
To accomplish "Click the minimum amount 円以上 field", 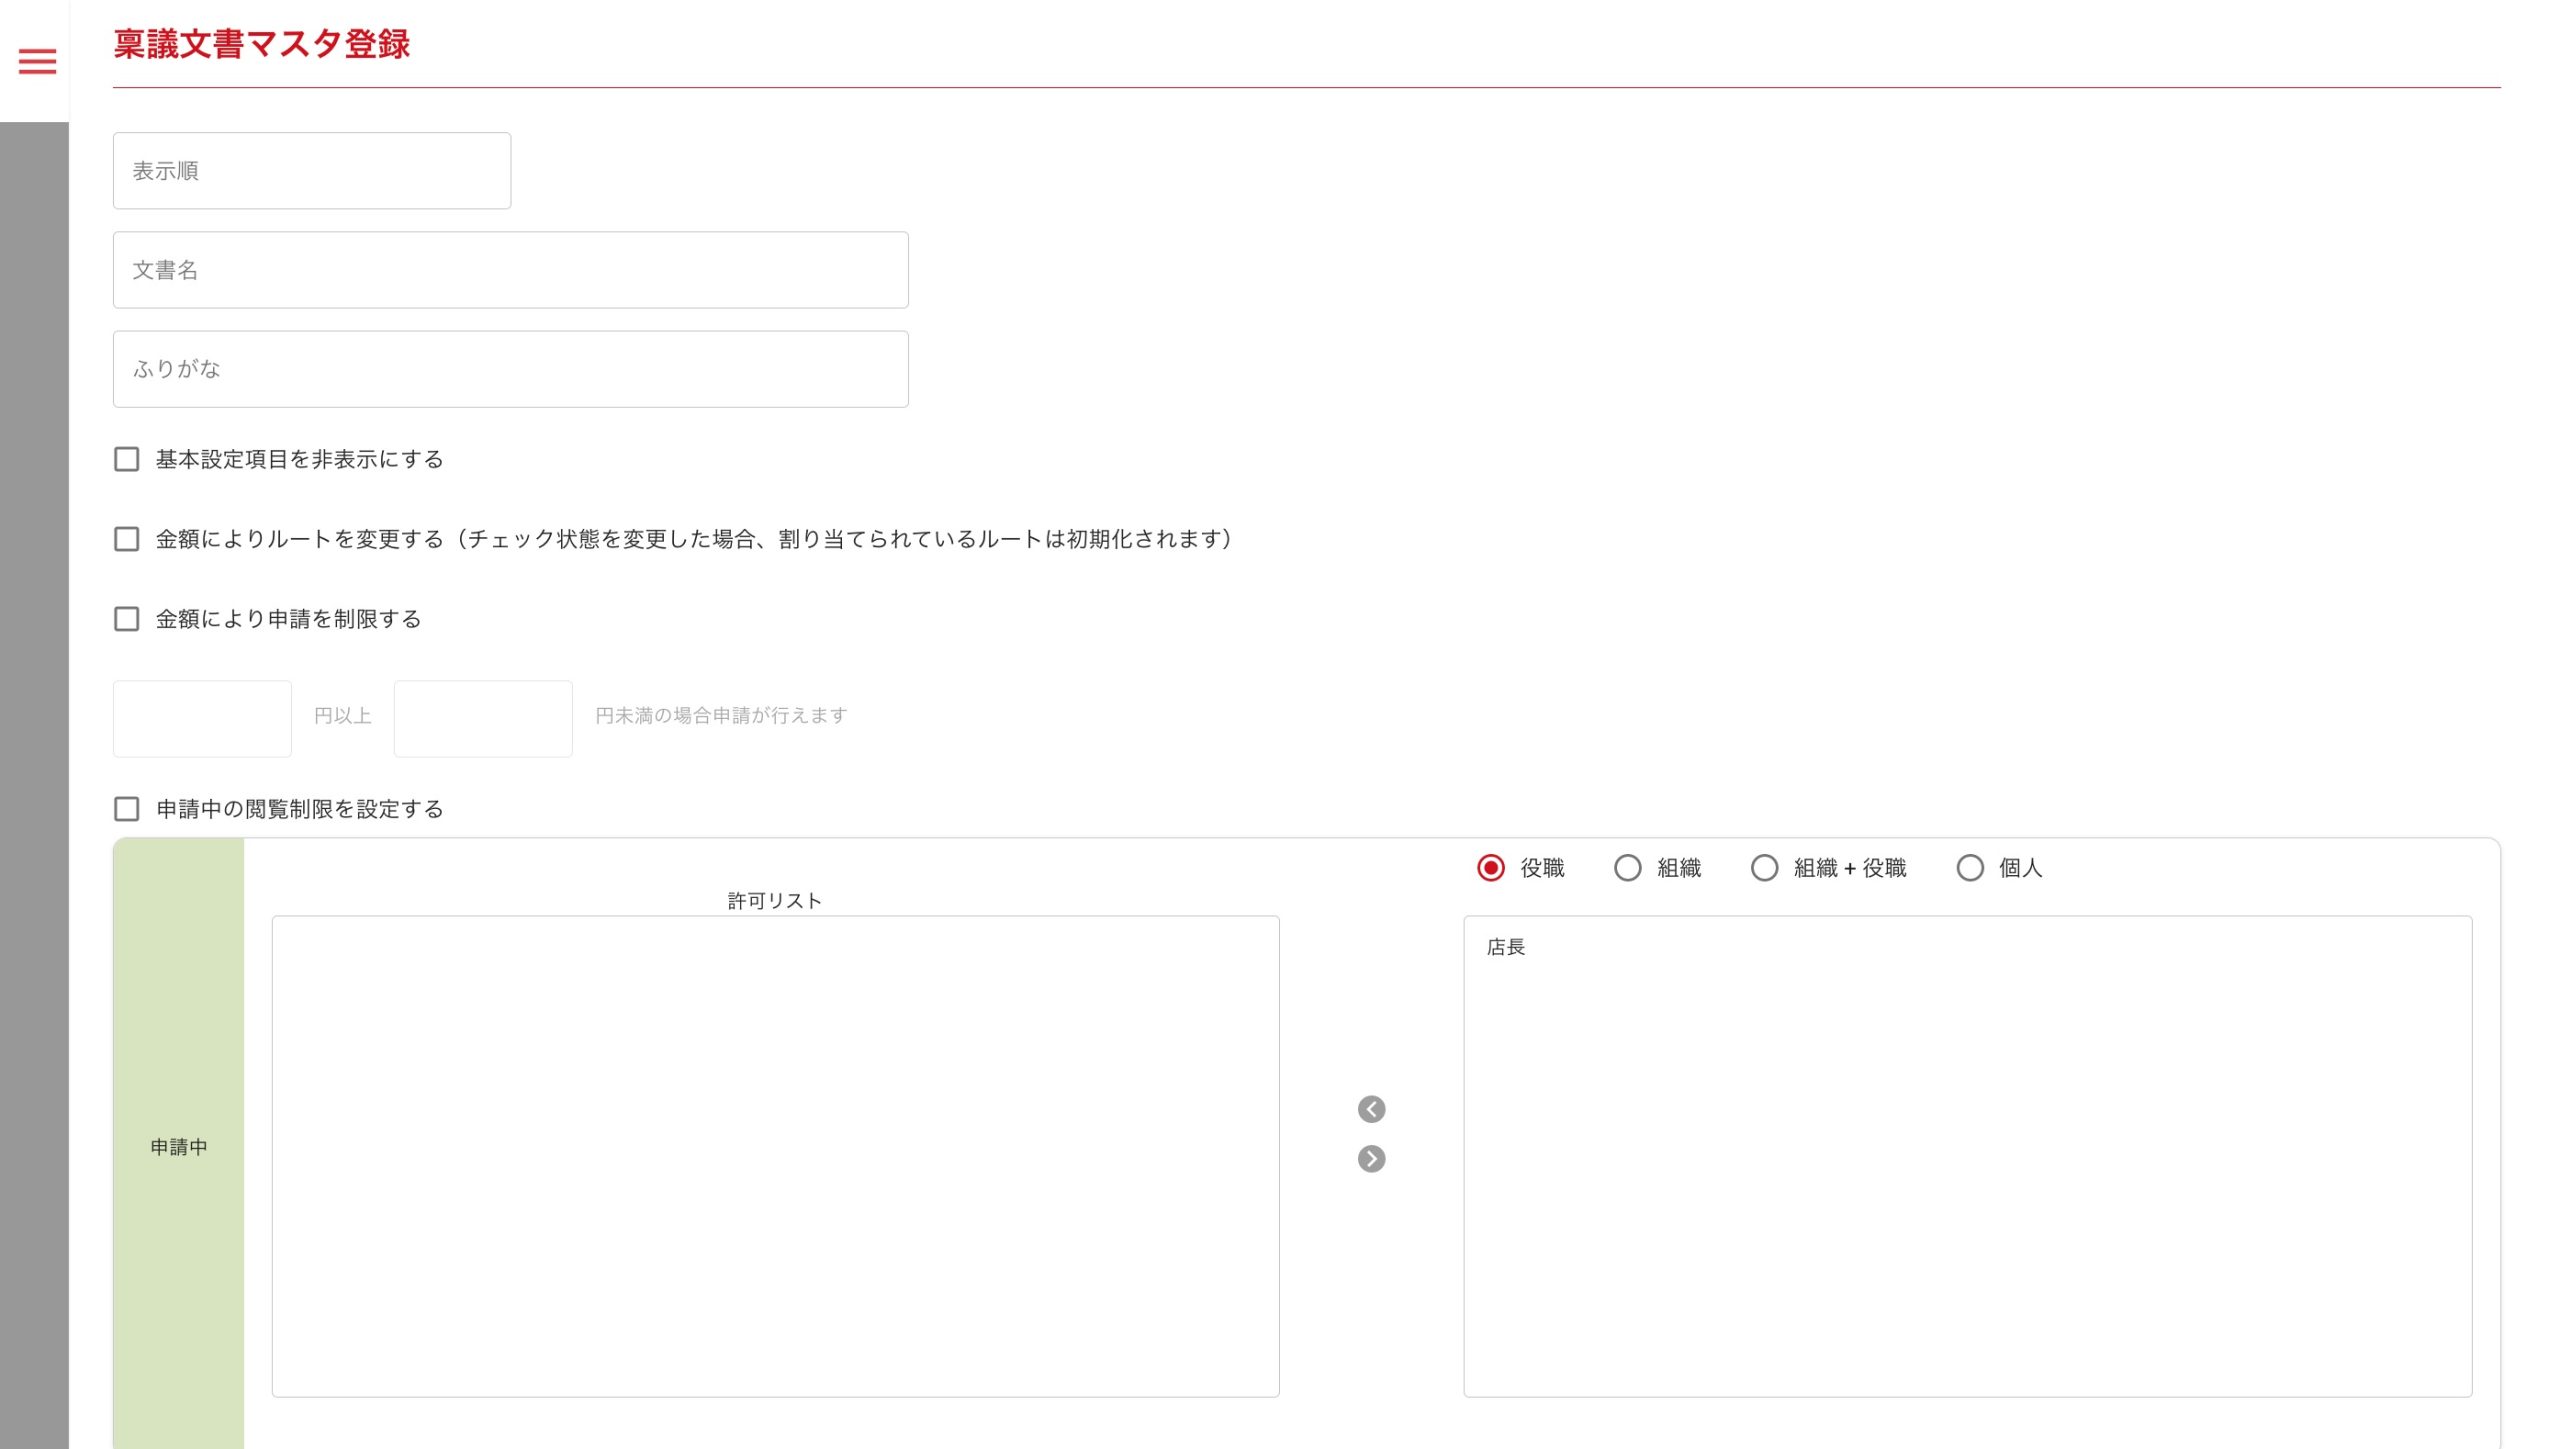I will pyautogui.click(x=202, y=719).
